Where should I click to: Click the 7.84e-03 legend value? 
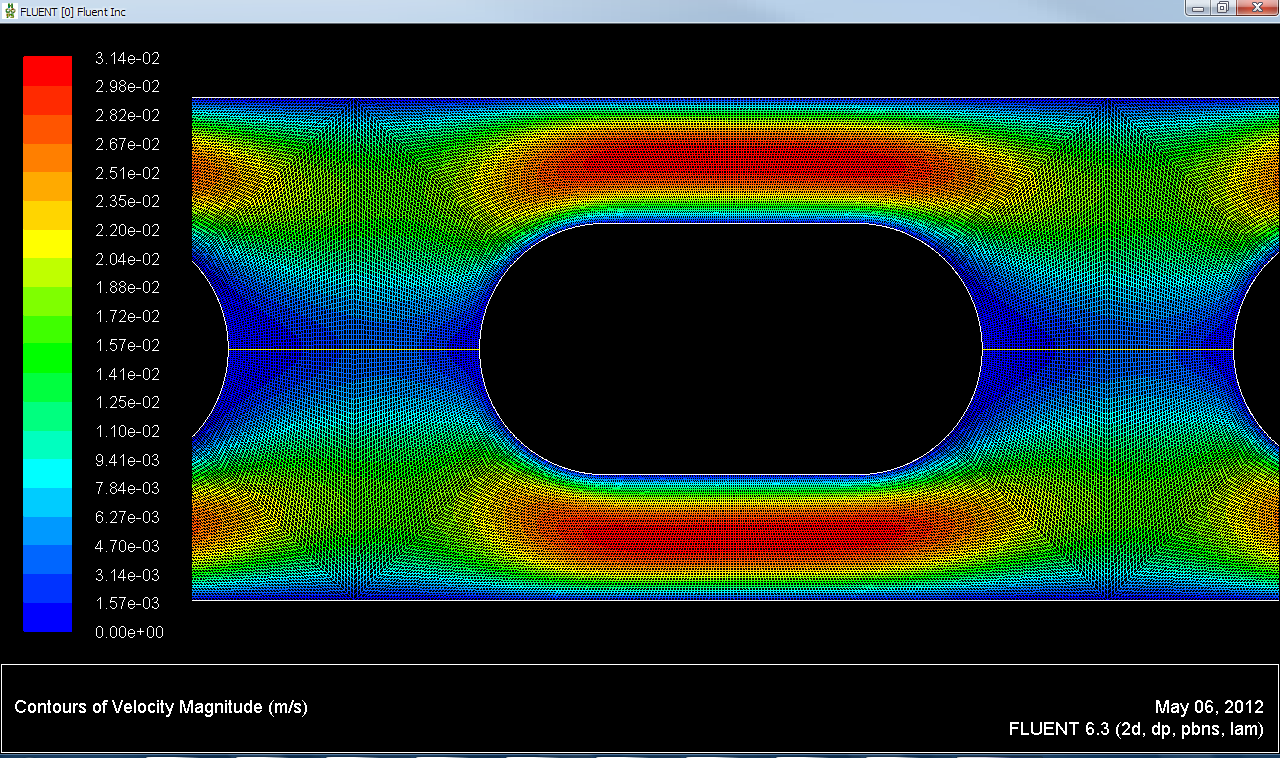point(128,488)
